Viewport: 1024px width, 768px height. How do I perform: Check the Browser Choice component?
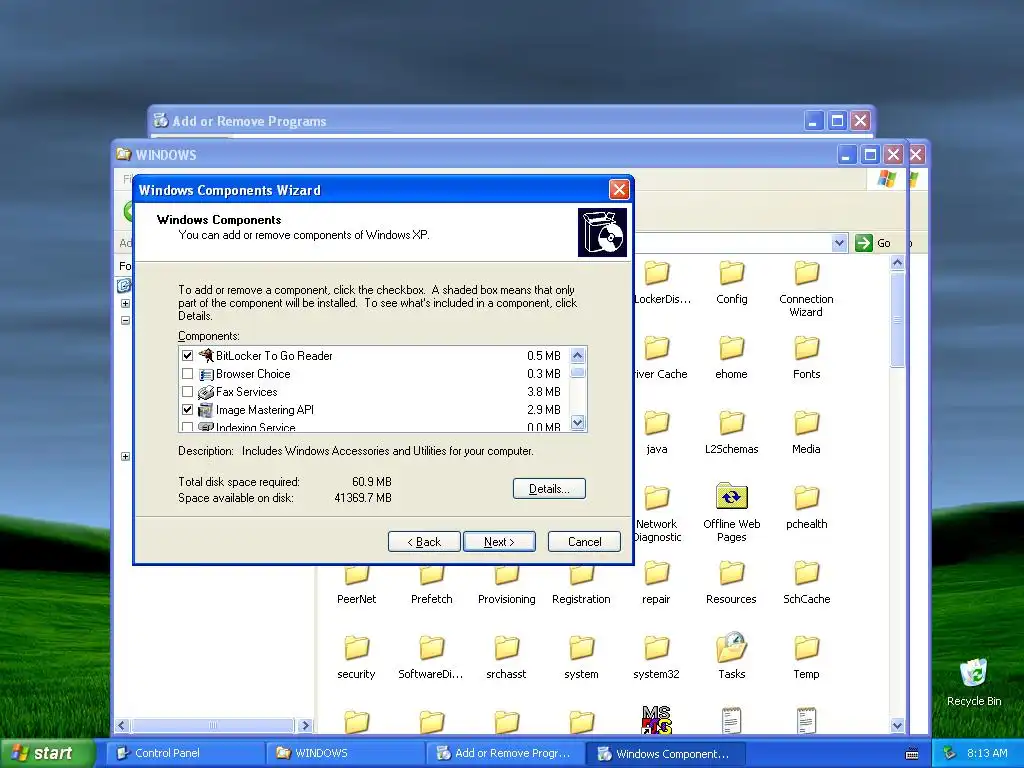[187, 374]
